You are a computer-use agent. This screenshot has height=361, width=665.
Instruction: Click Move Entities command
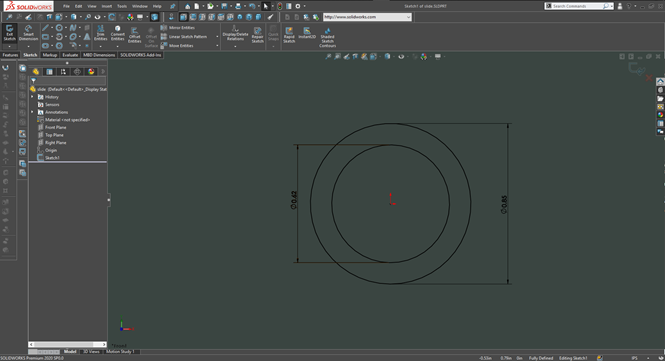pyautogui.click(x=177, y=45)
